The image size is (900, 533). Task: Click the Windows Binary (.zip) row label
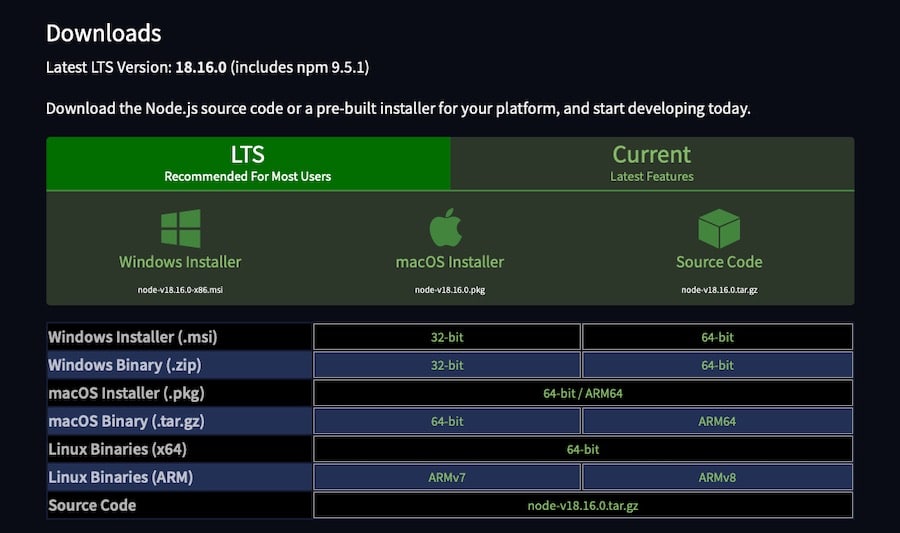tap(125, 365)
